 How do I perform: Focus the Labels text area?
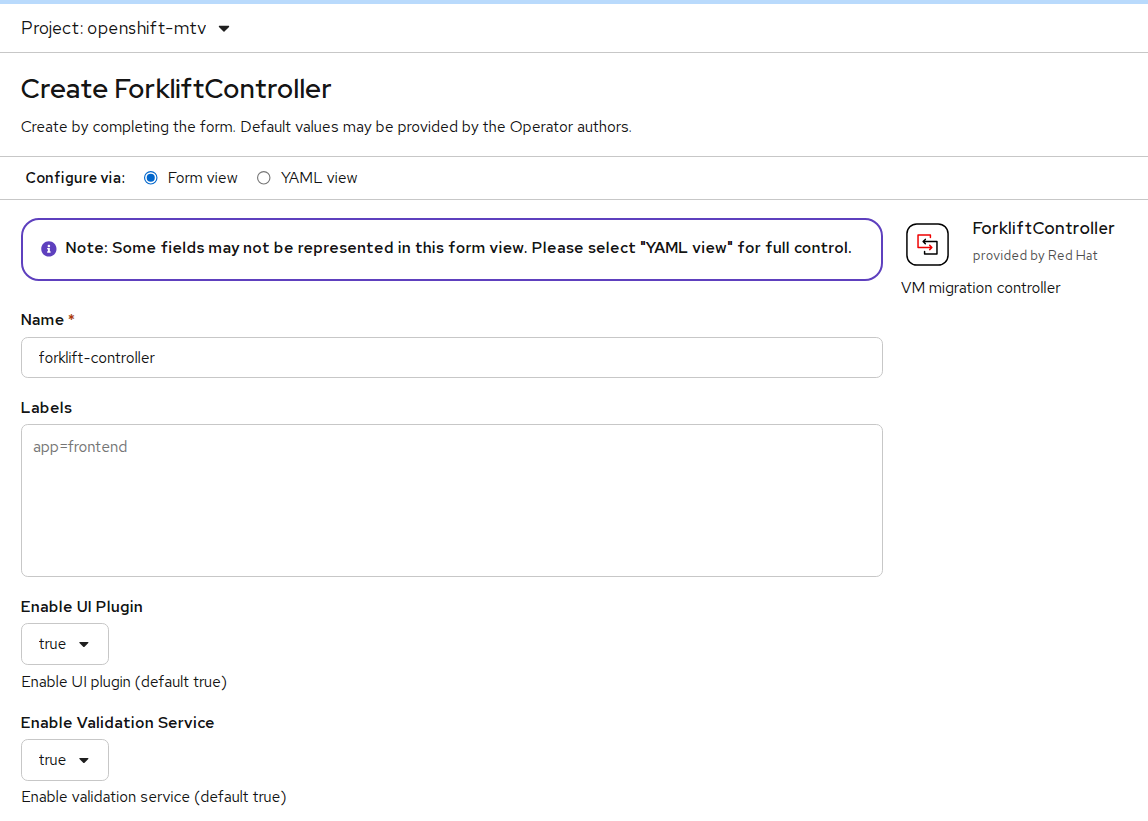click(451, 500)
